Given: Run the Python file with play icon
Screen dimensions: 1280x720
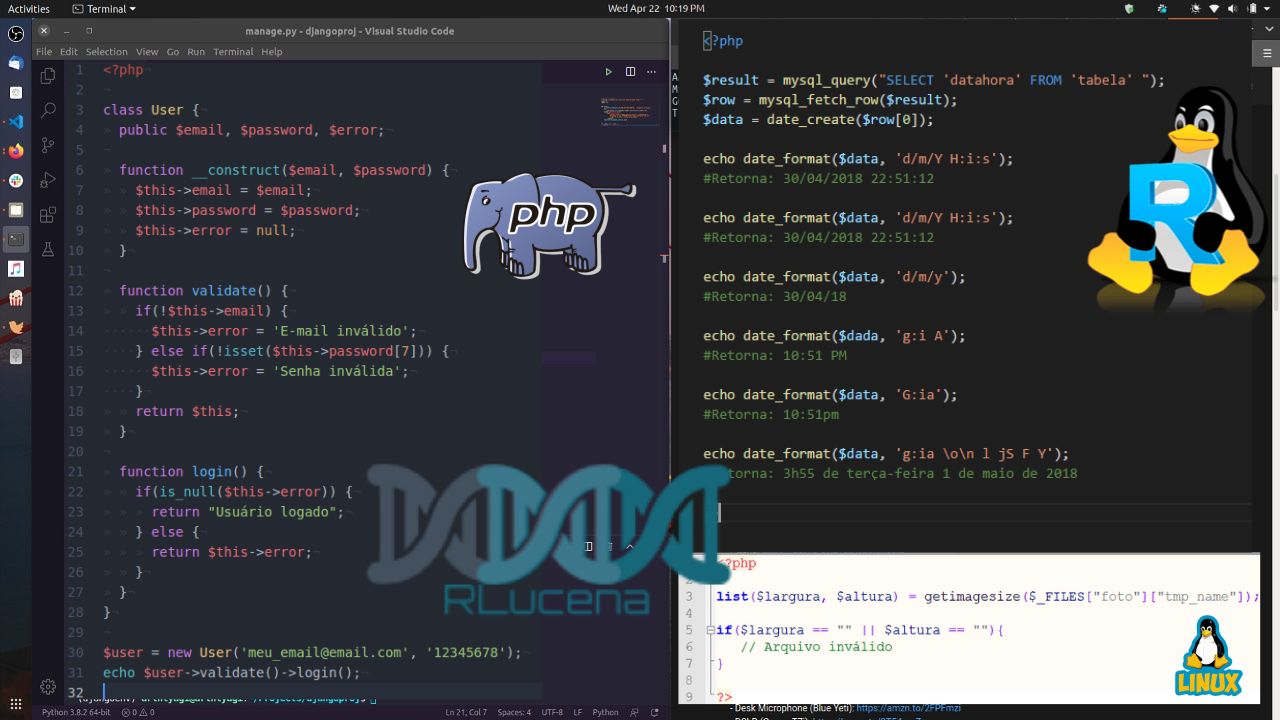Looking at the screenshot, I should point(608,72).
